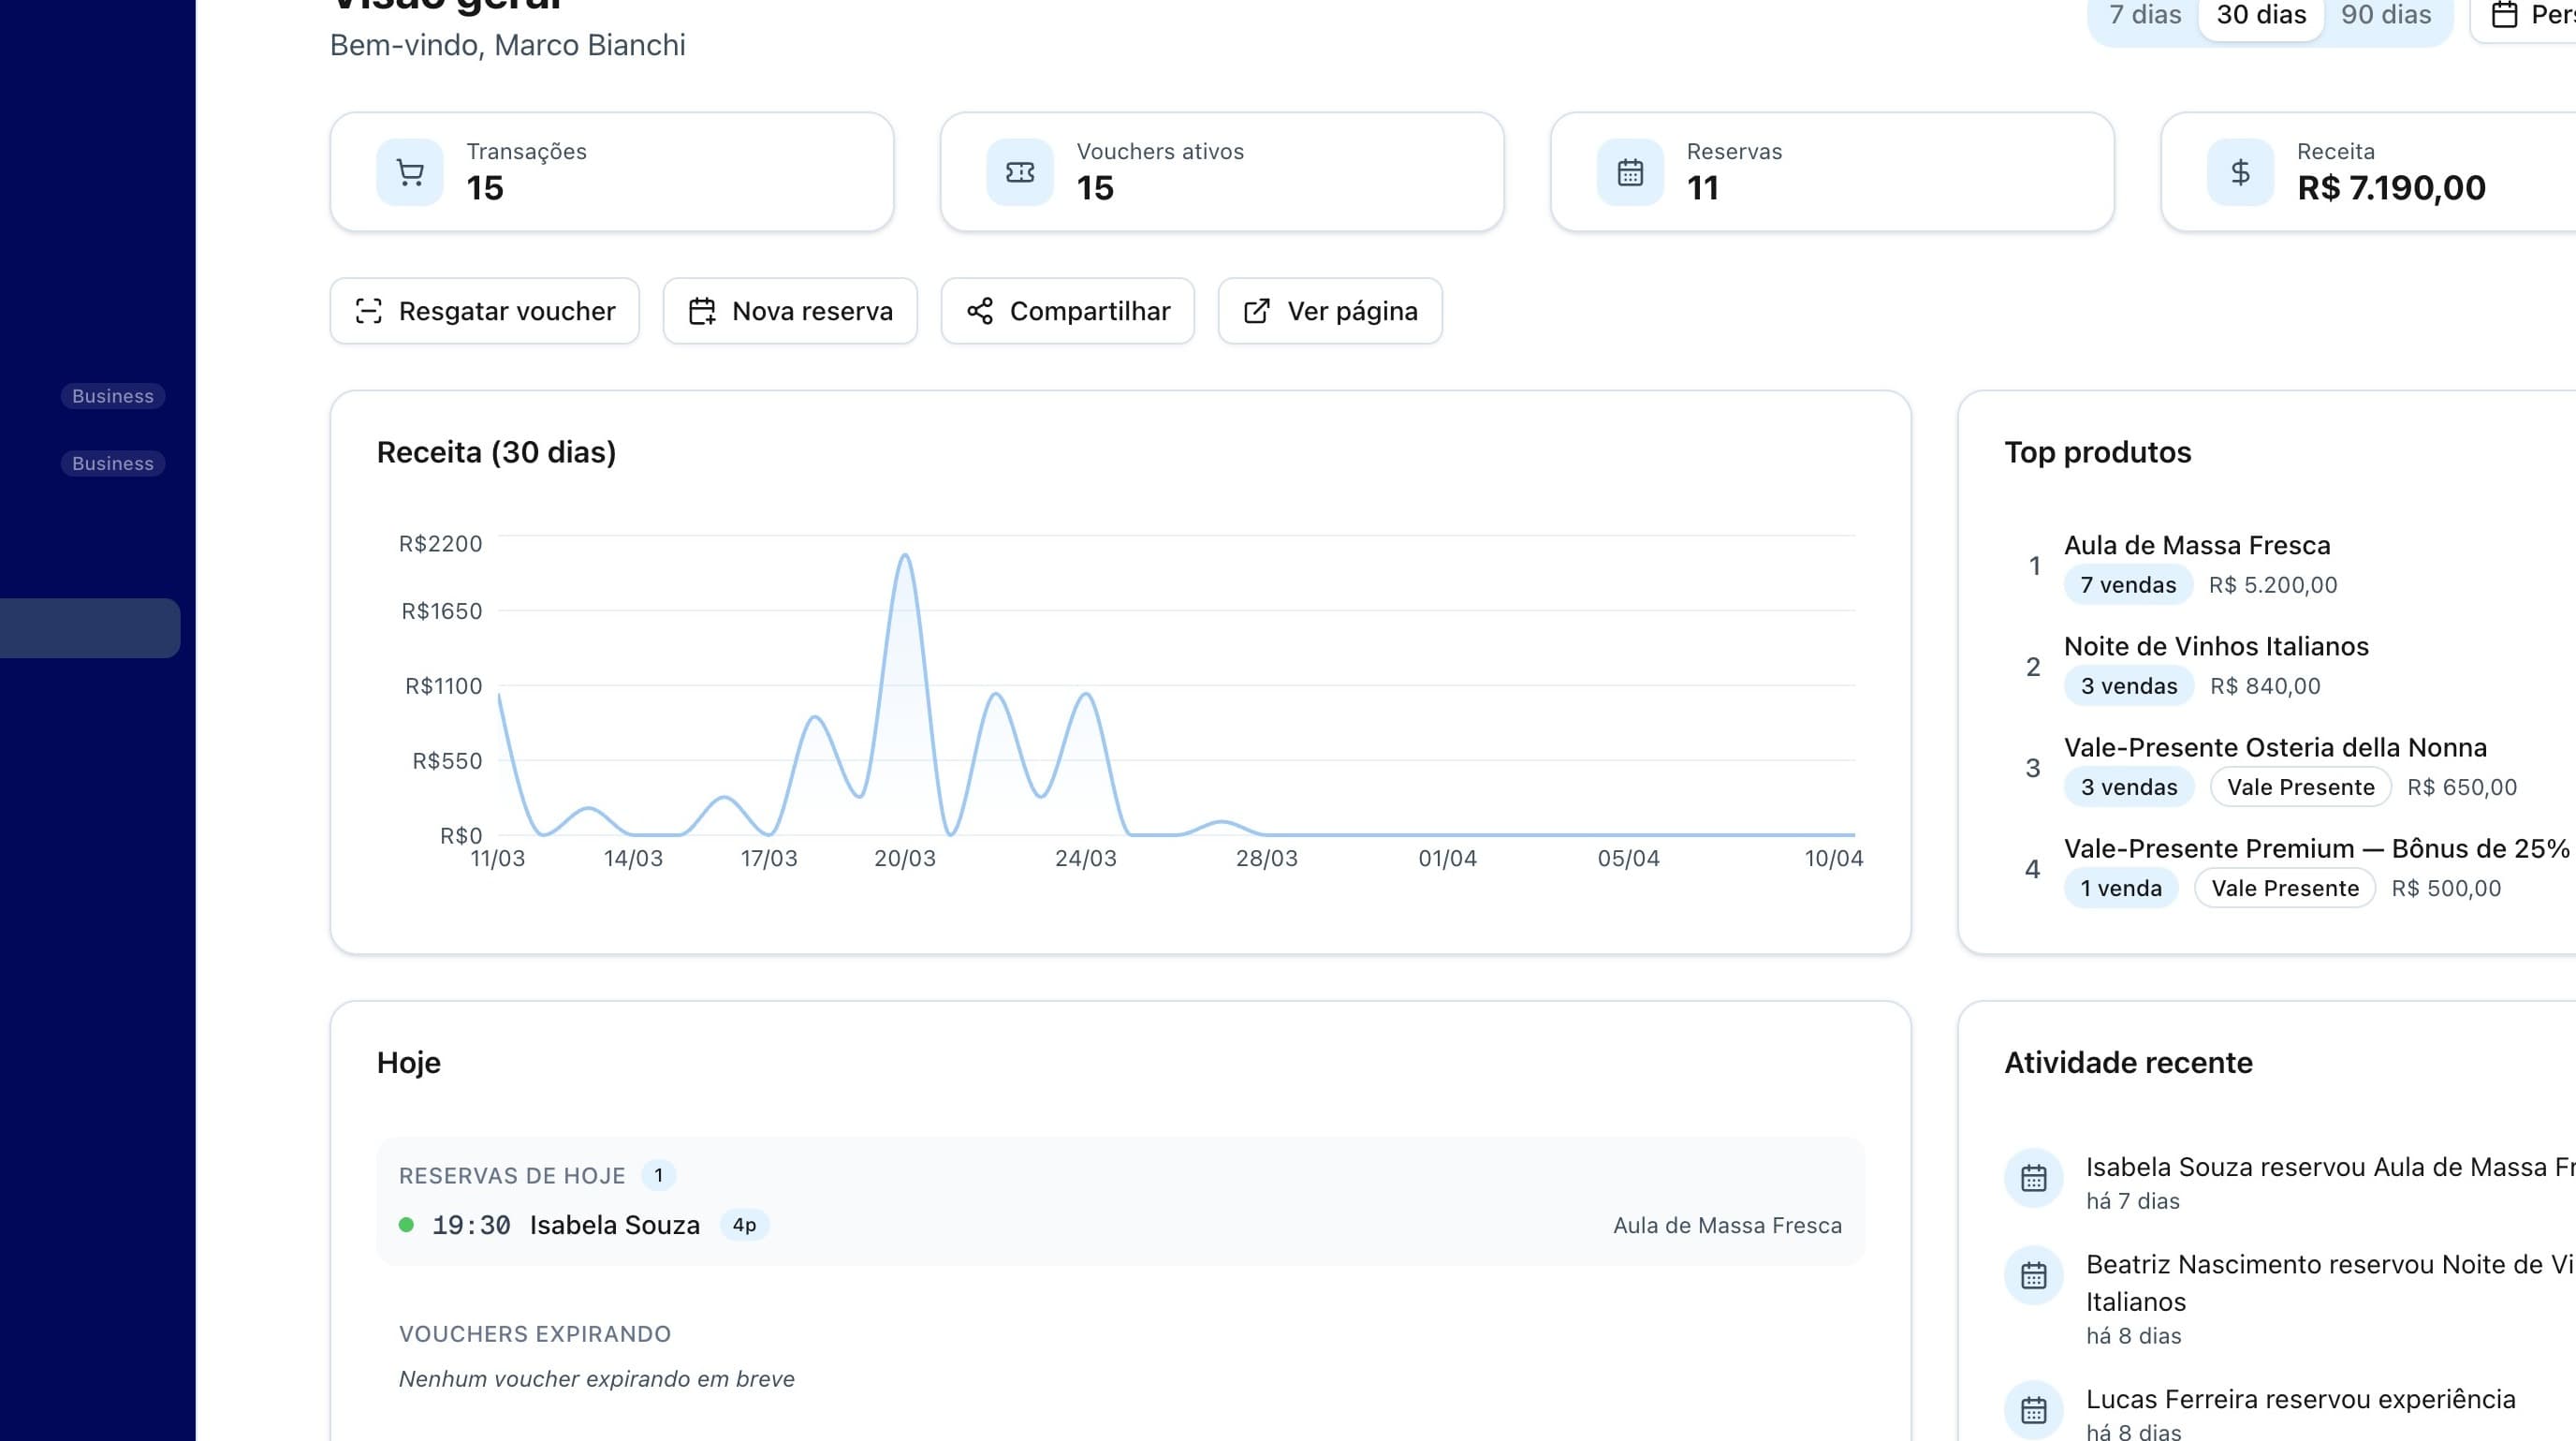
Task: Click the first Business badge in sidebar
Action: tap(113, 396)
